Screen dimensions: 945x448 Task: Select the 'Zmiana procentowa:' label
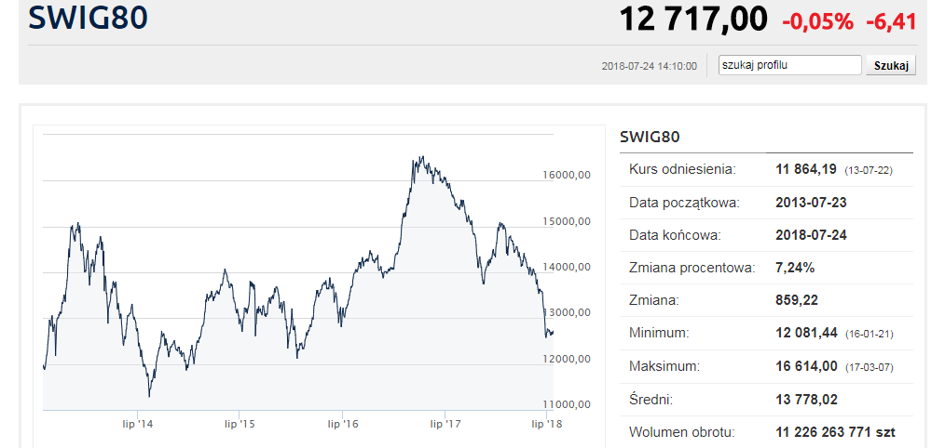pyautogui.click(x=692, y=268)
